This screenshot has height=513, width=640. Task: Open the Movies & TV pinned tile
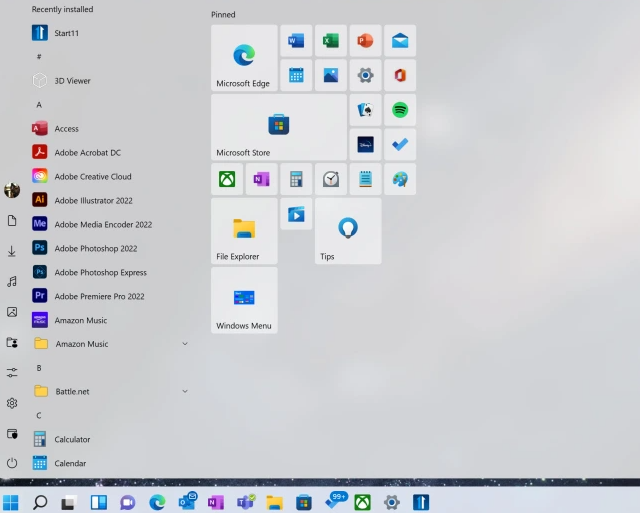(296, 214)
